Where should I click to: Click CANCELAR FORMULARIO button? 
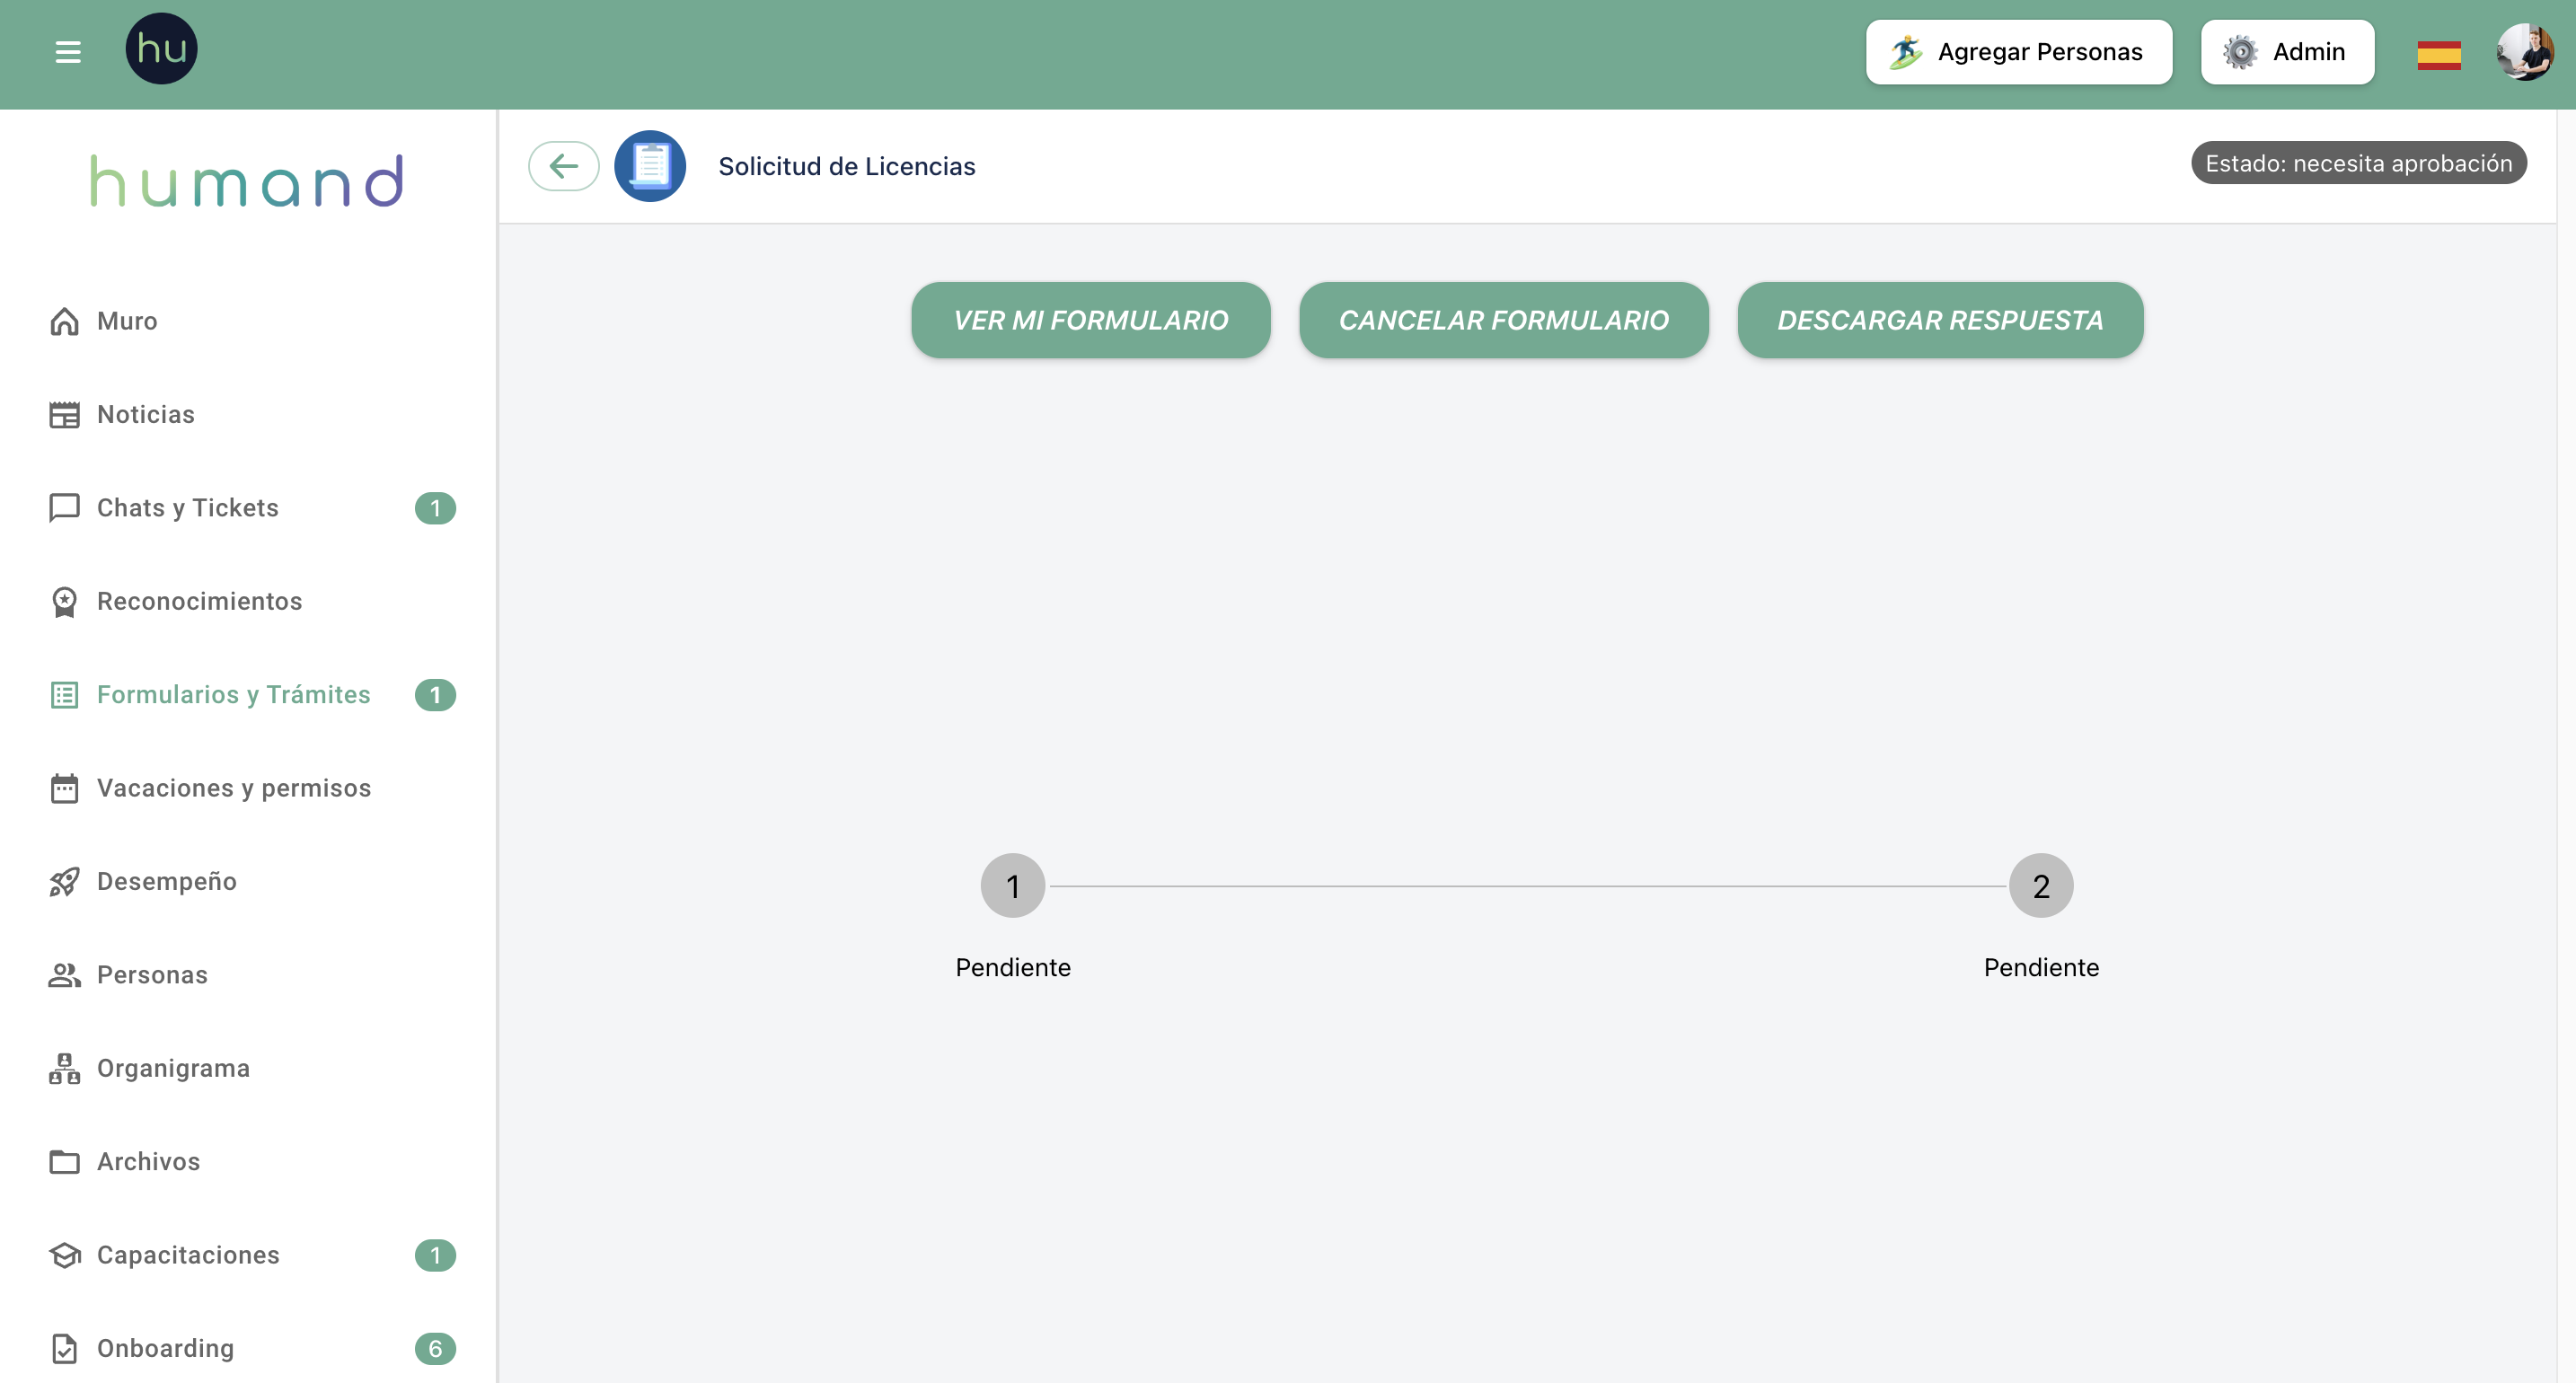click(1503, 320)
